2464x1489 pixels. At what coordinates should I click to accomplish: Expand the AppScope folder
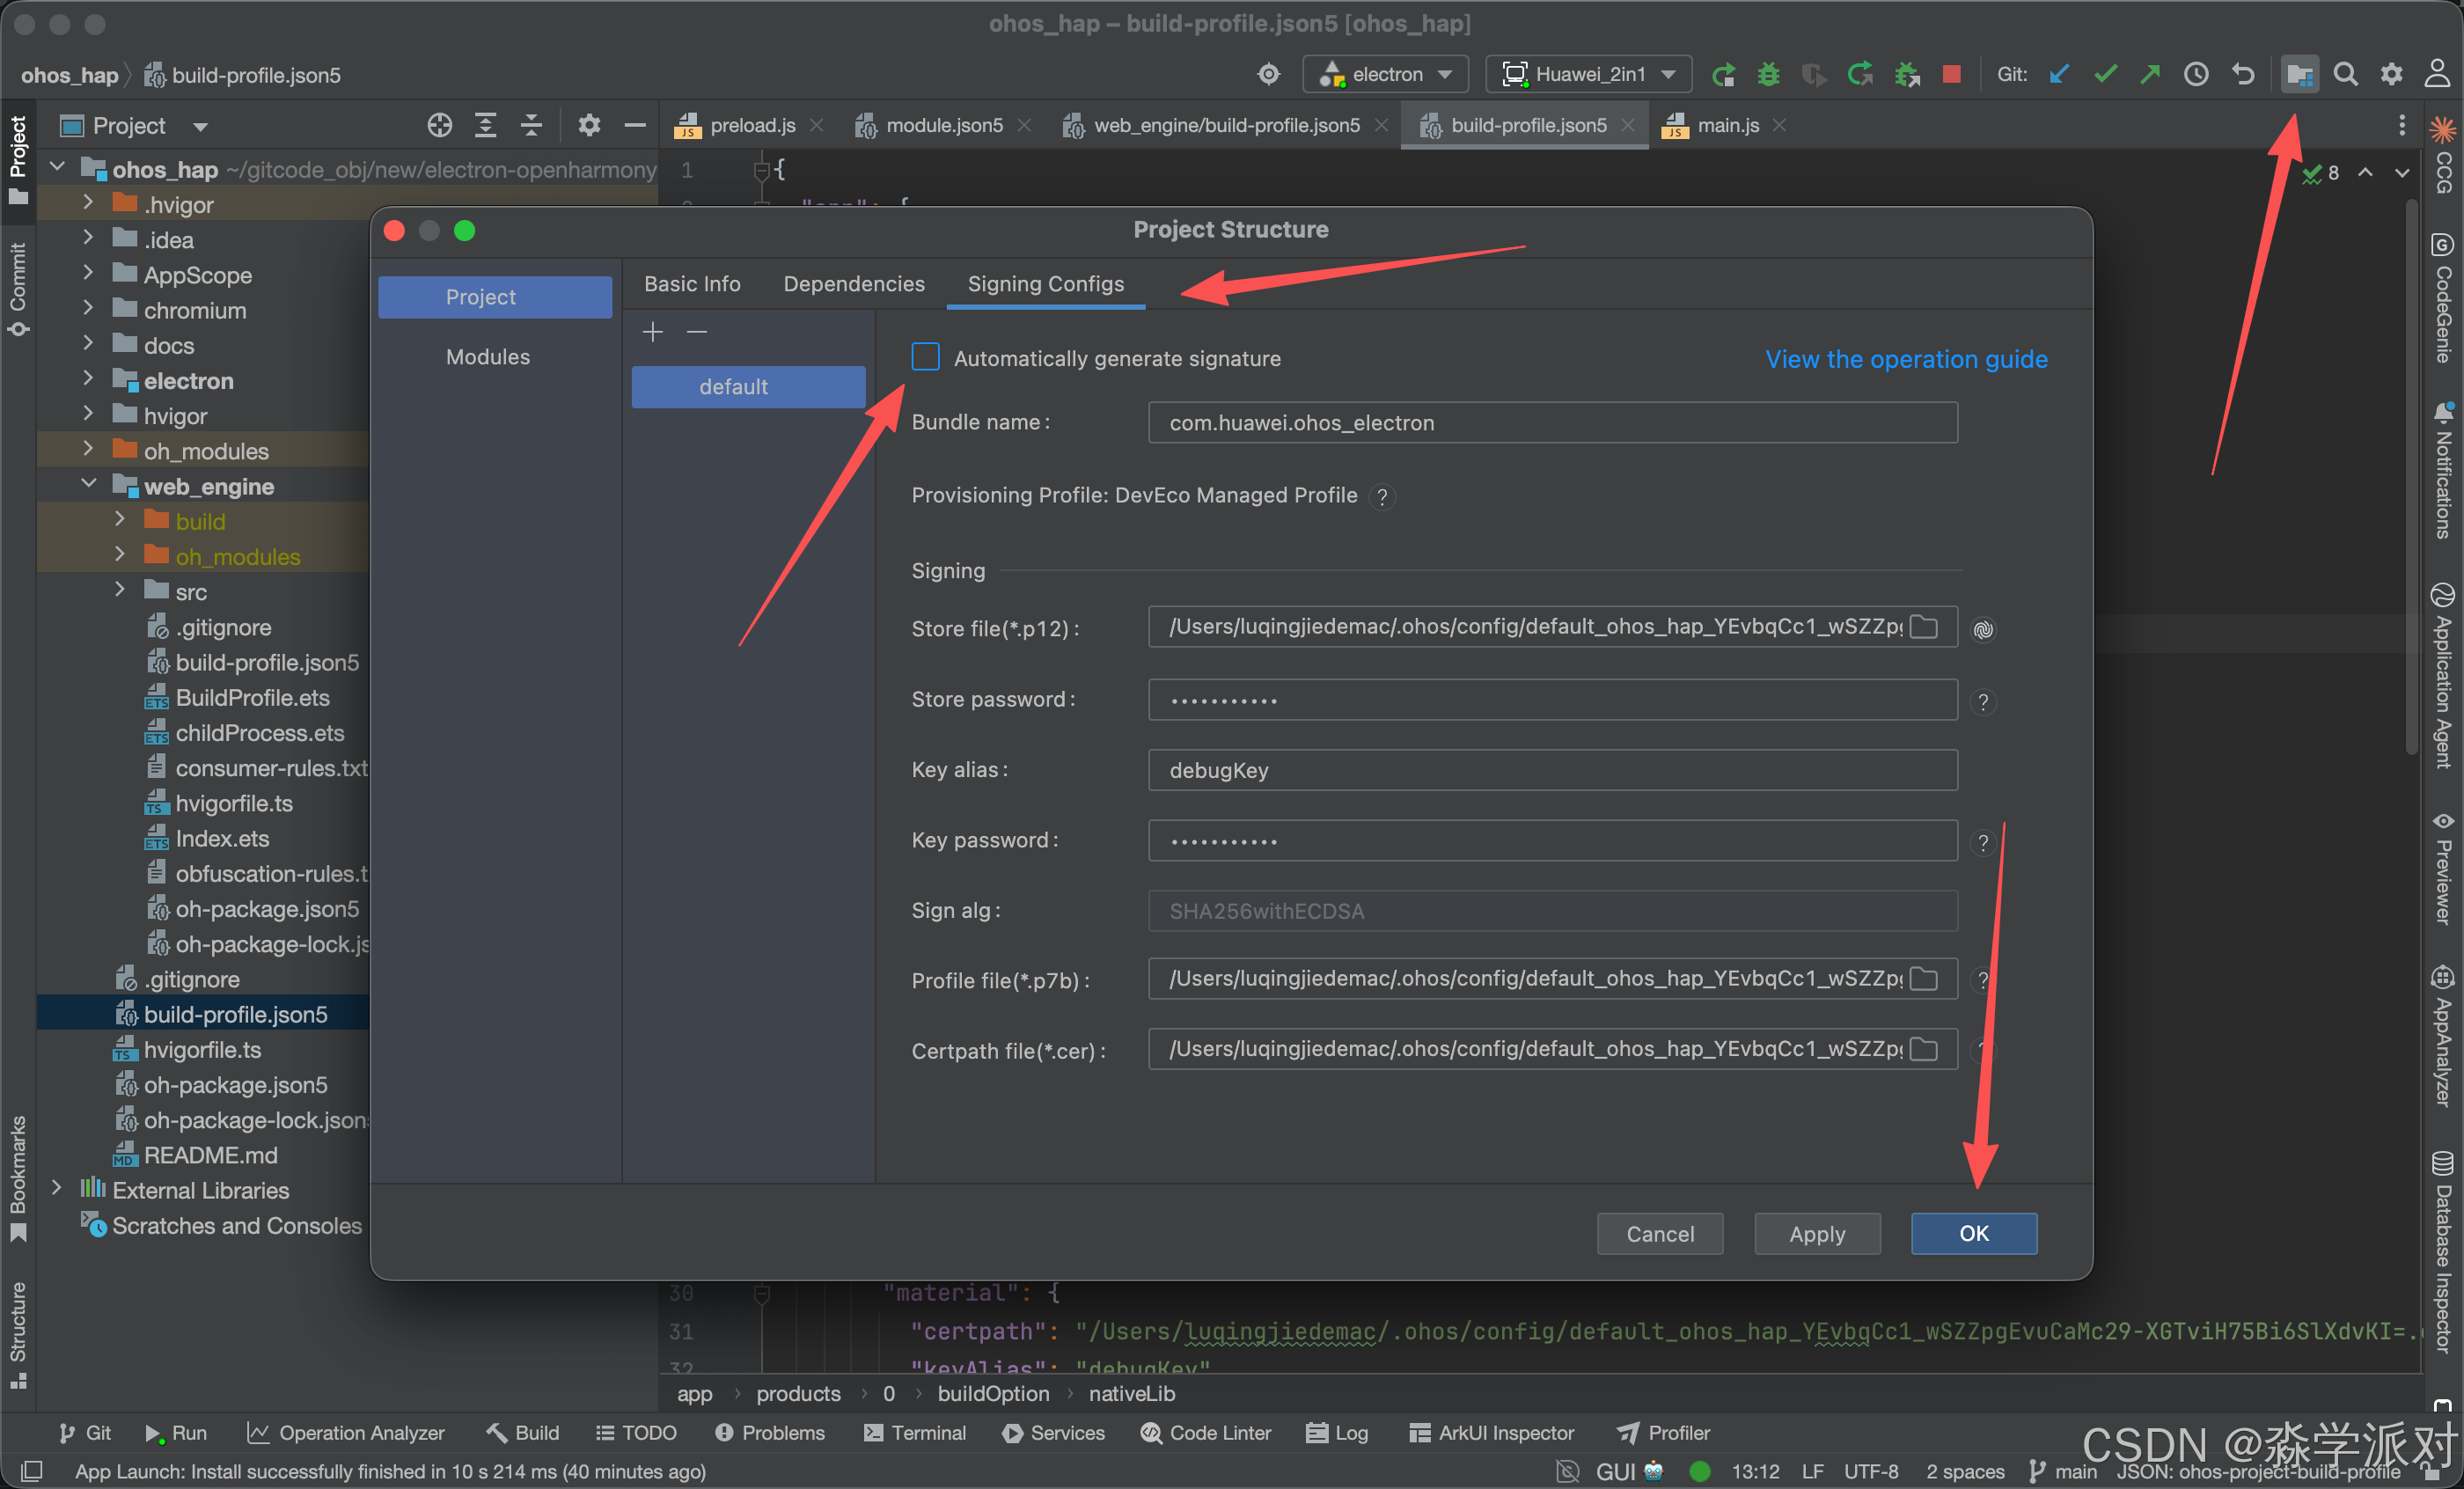(x=88, y=273)
